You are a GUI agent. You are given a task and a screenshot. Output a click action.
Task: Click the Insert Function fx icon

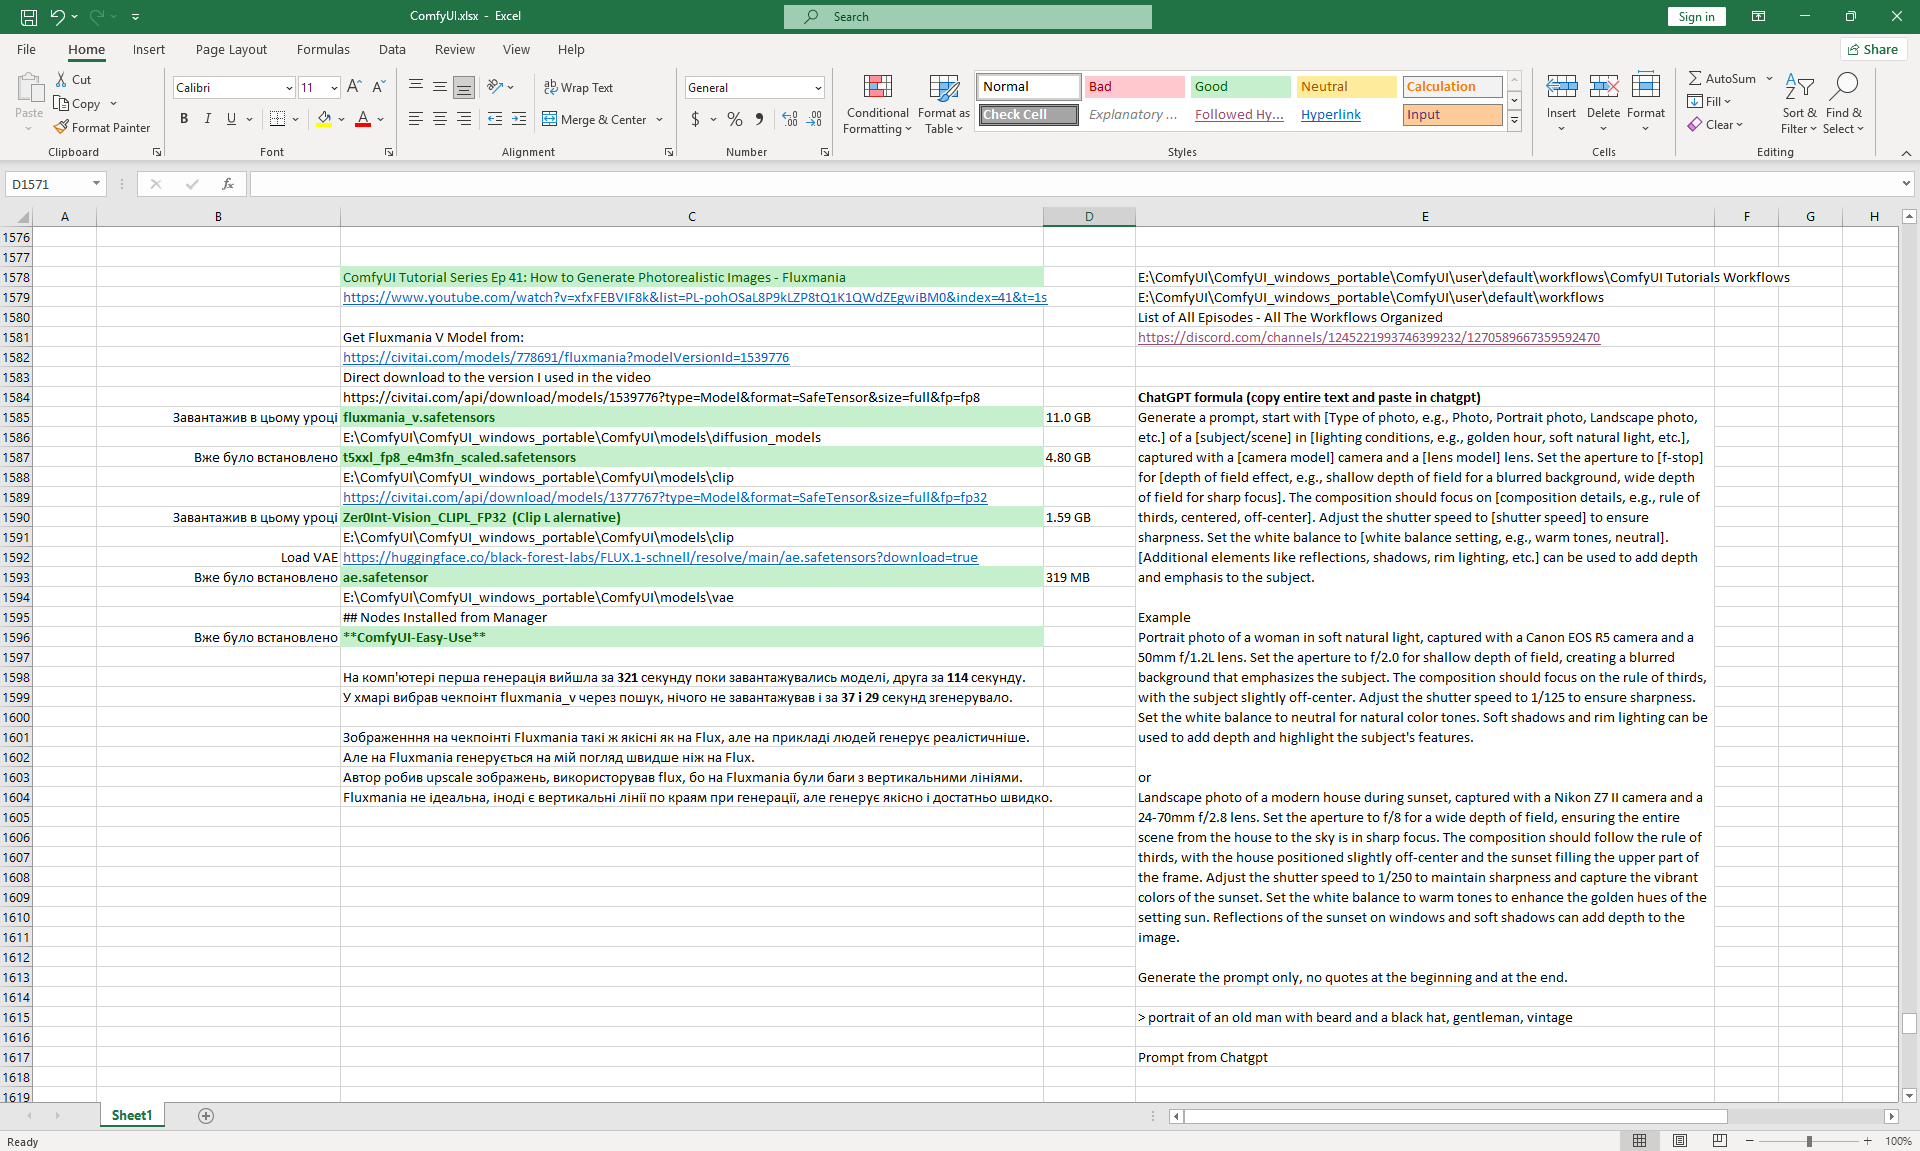228,184
